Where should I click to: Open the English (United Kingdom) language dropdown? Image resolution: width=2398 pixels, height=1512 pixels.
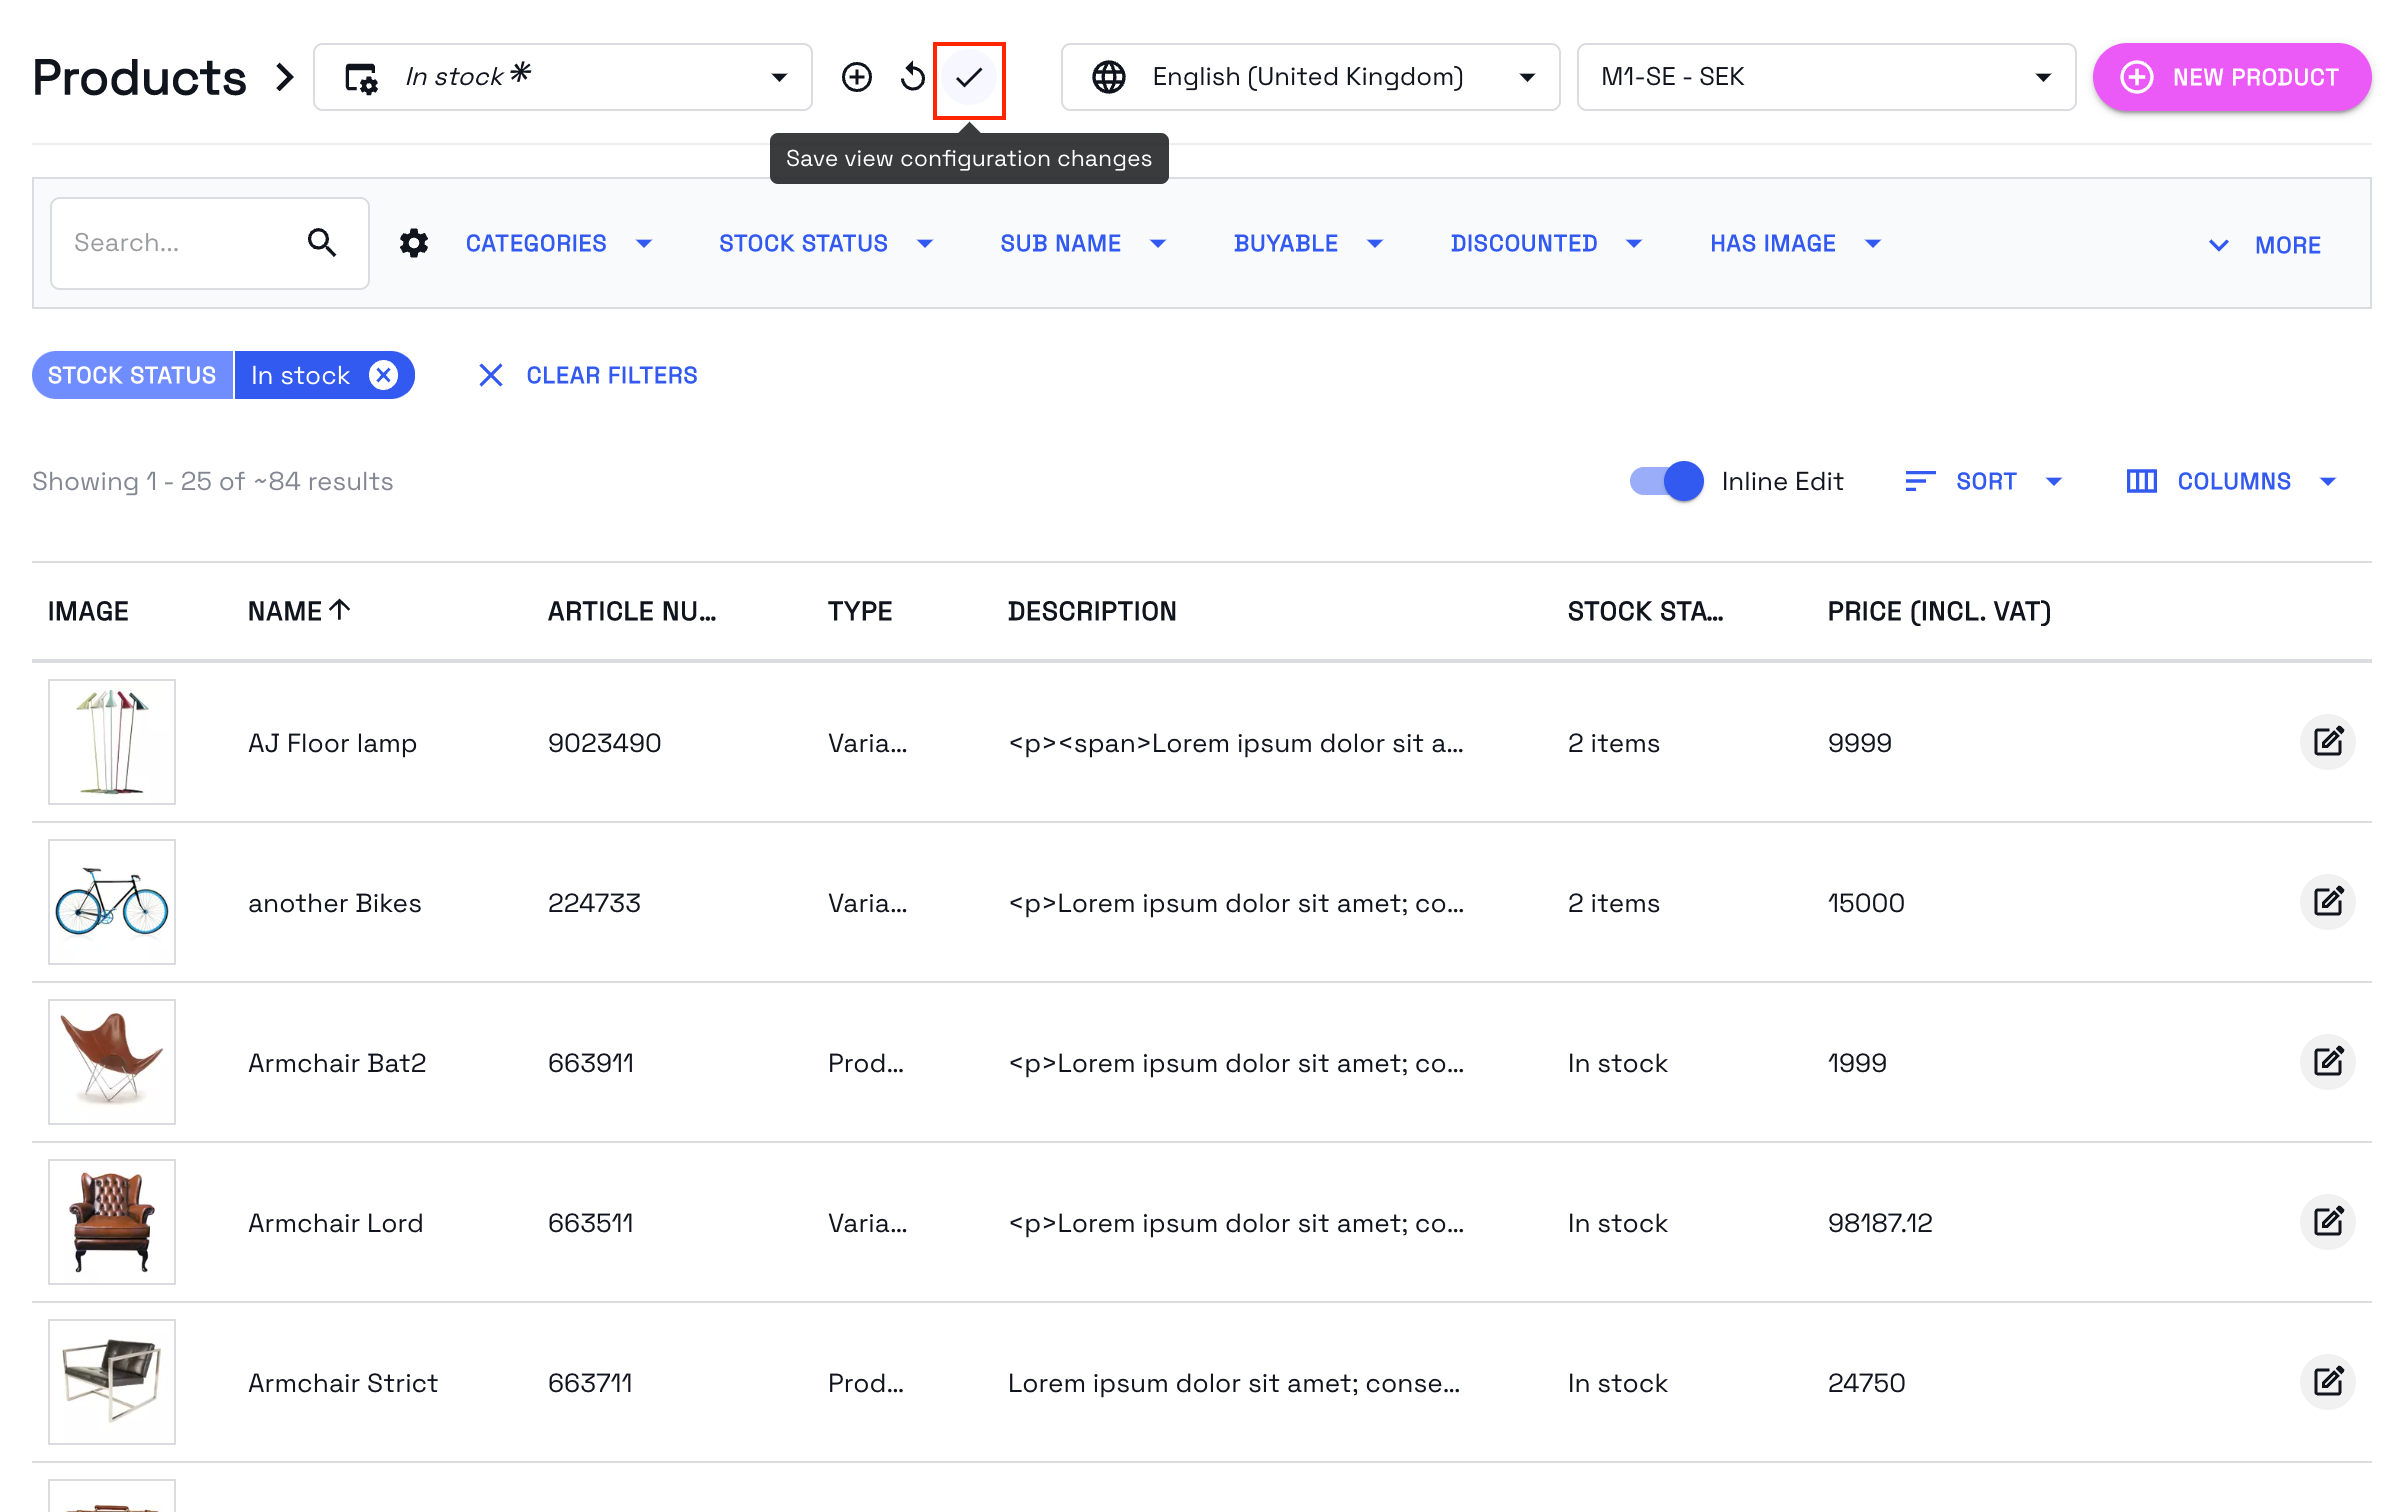pyautogui.click(x=1310, y=77)
